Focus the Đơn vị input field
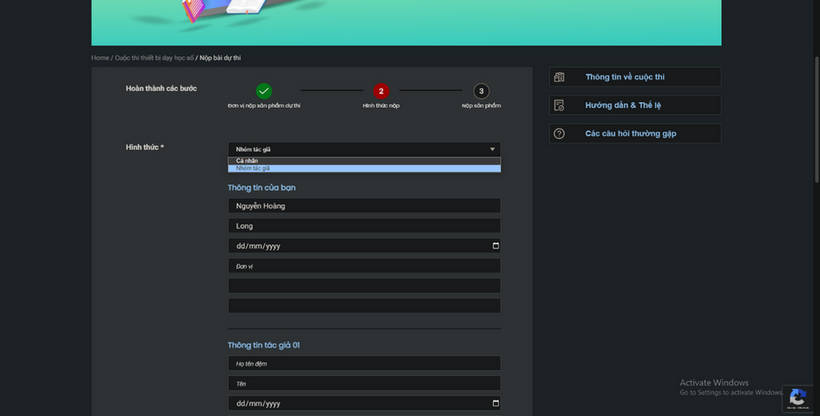 click(x=364, y=266)
